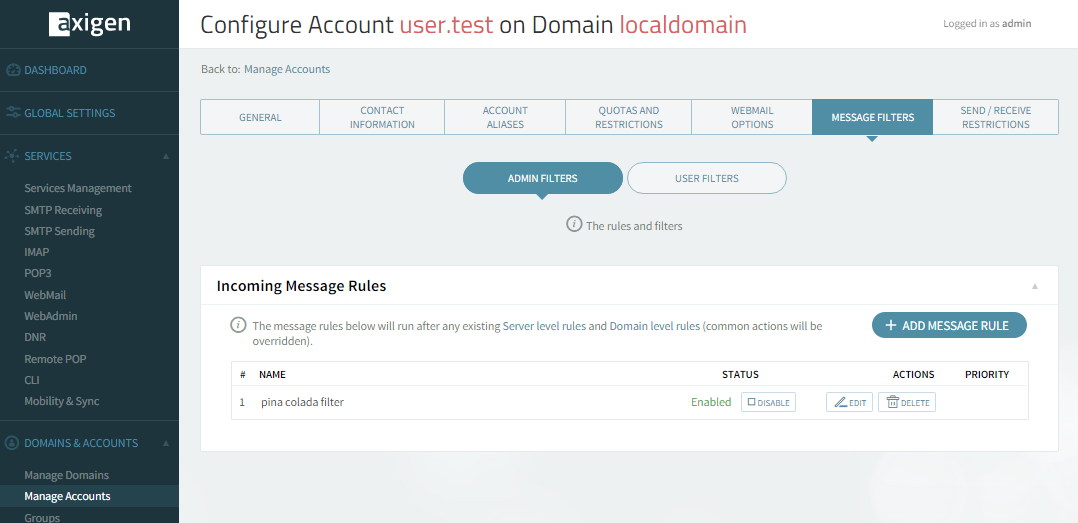Collapse Domains & Accounts sidebar section
Image resolution: width=1078 pixels, height=523 pixels.
[166, 443]
